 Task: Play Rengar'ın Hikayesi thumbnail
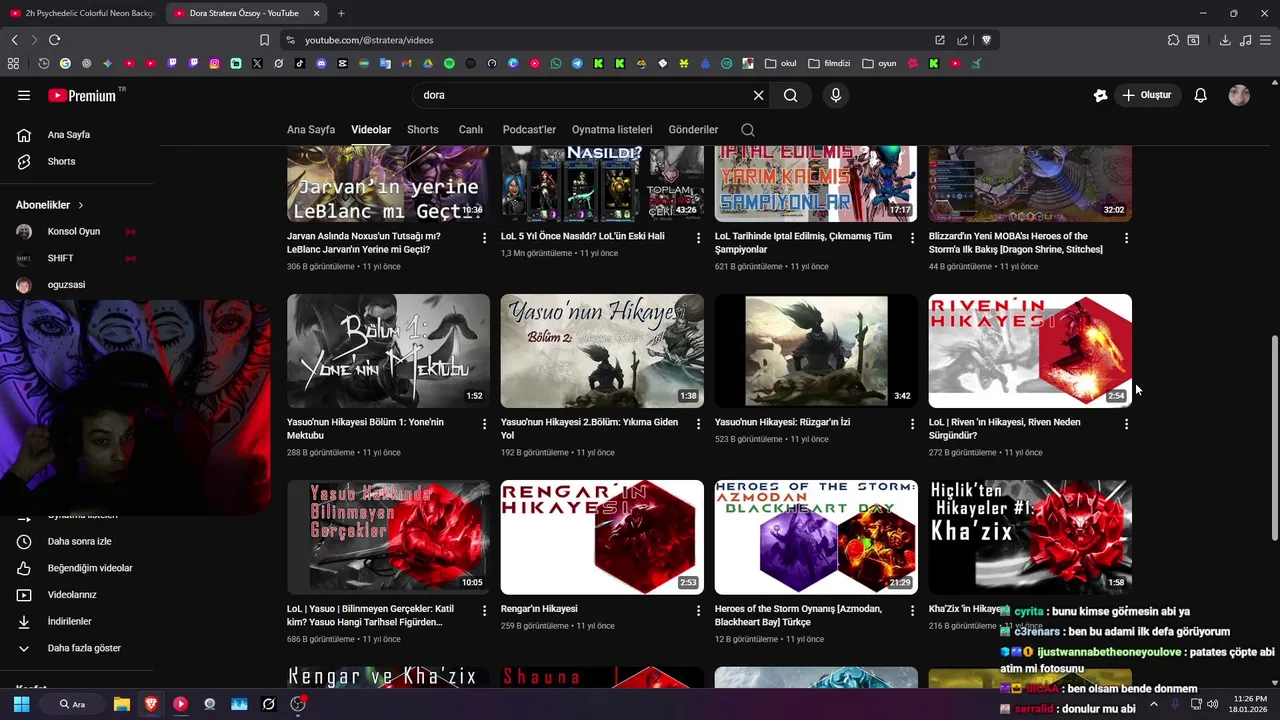[x=602, y=537]
